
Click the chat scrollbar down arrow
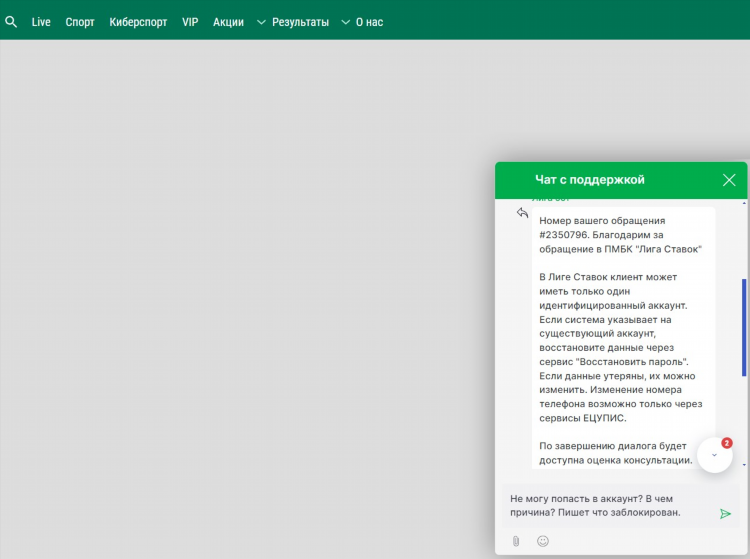coord(744,465)
